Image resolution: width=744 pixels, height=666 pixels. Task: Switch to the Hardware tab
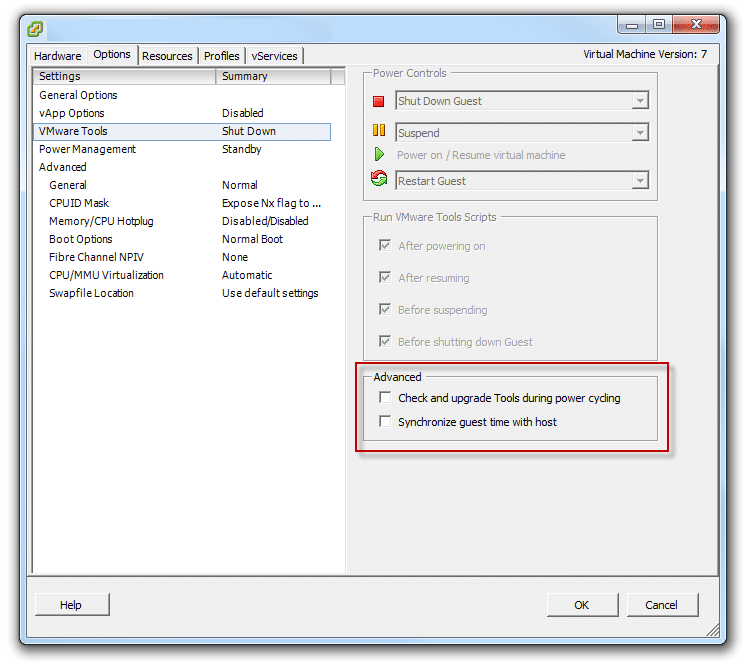tap(57, 56)
